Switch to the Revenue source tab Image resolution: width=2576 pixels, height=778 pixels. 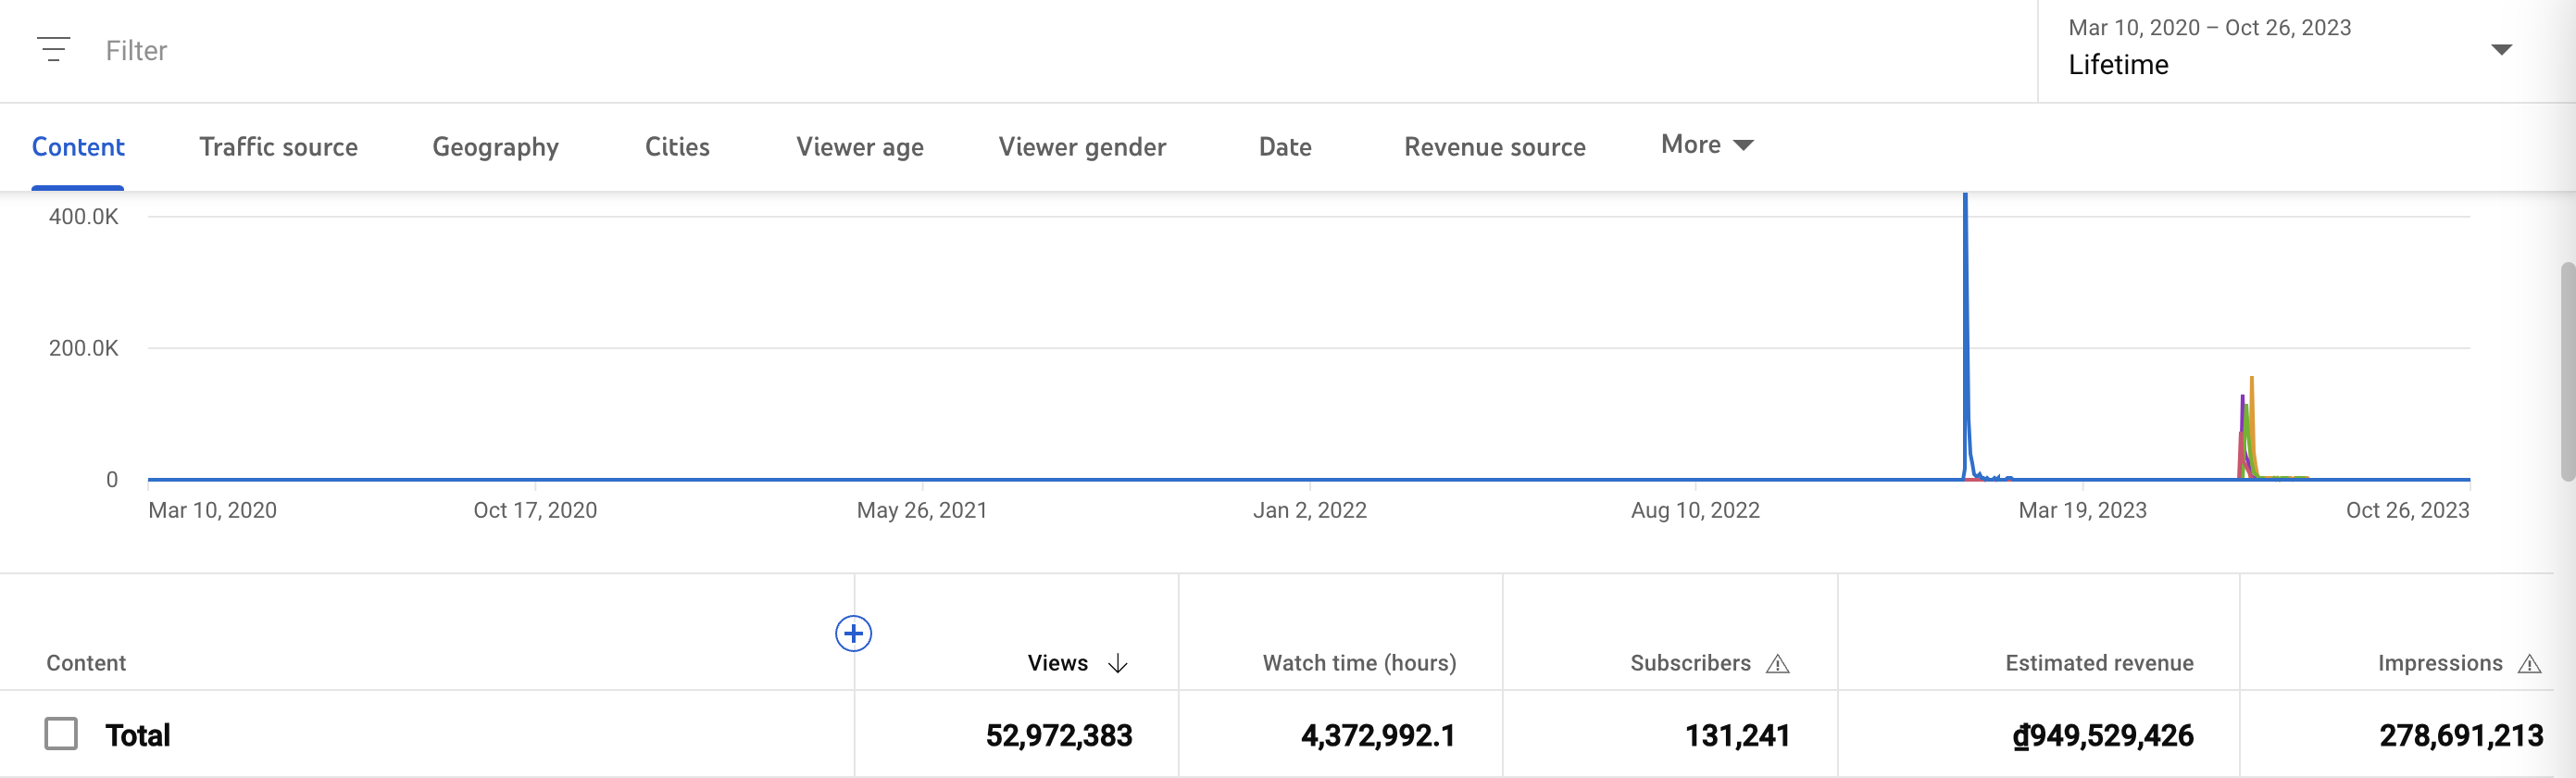pos(1494,147)
